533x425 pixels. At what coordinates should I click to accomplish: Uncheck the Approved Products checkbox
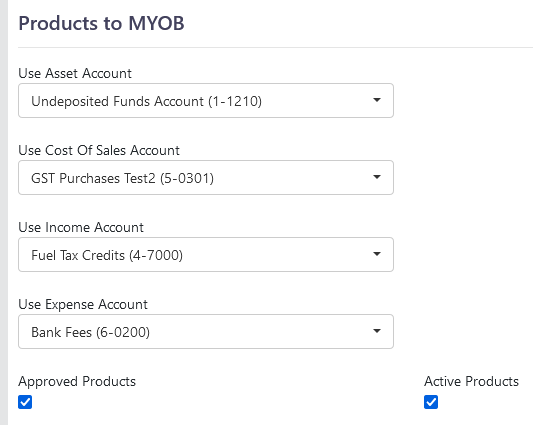[x=25, y=402]
